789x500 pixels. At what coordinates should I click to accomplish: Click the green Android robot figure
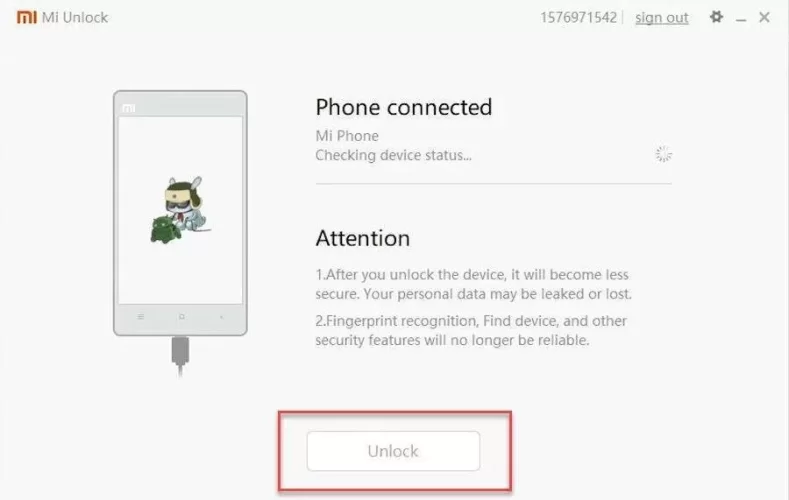165,230
